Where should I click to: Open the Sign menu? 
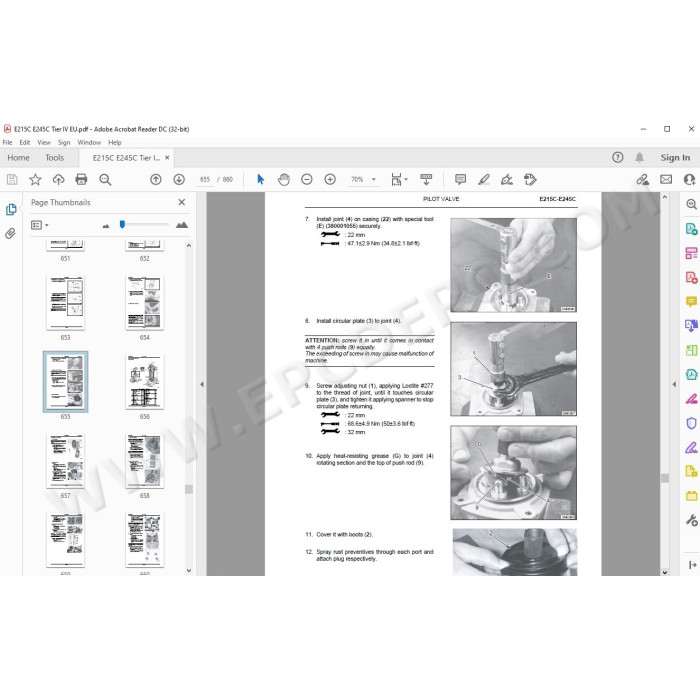tap(64, 142)
